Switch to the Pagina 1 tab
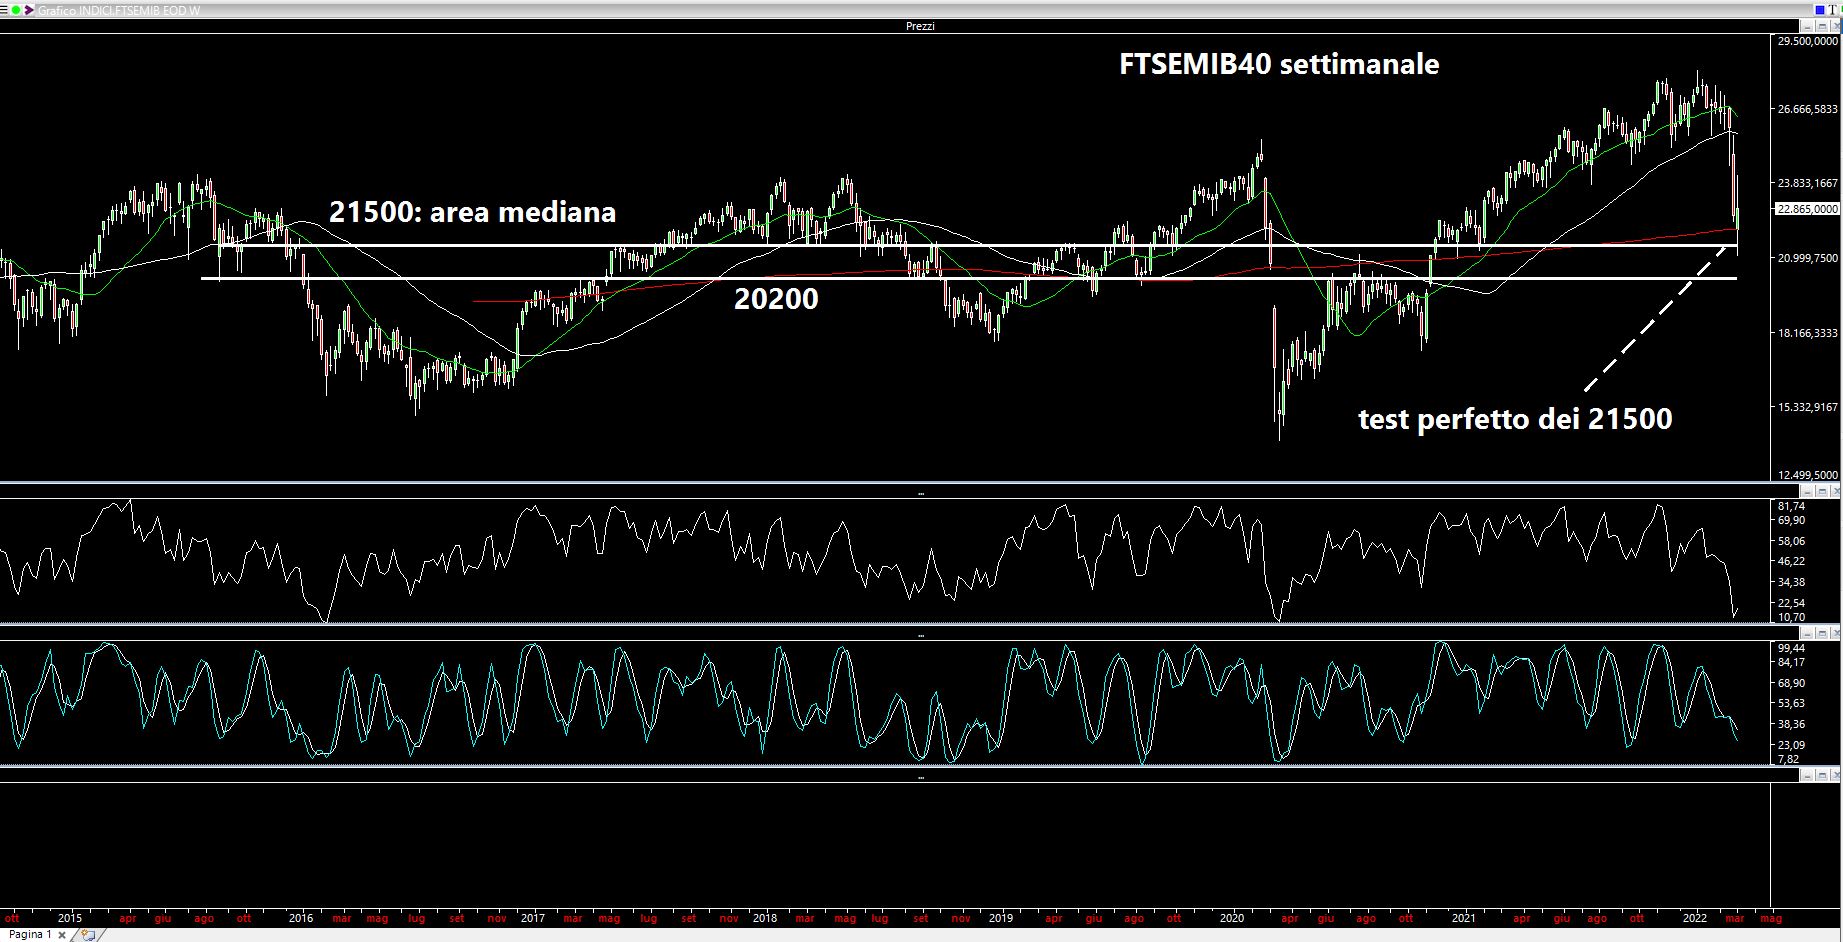 (29, 934)
